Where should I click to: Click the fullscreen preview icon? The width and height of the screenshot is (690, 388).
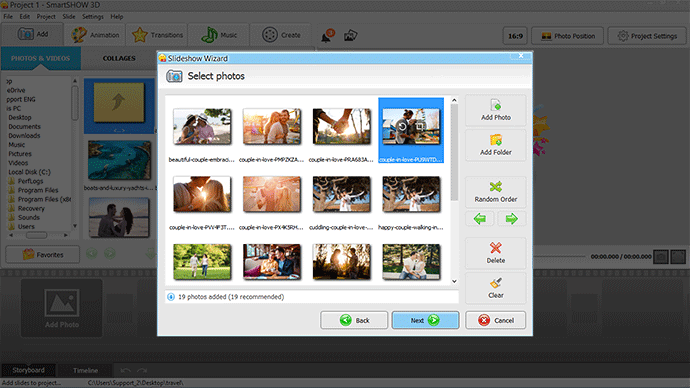tap(678, 256)
